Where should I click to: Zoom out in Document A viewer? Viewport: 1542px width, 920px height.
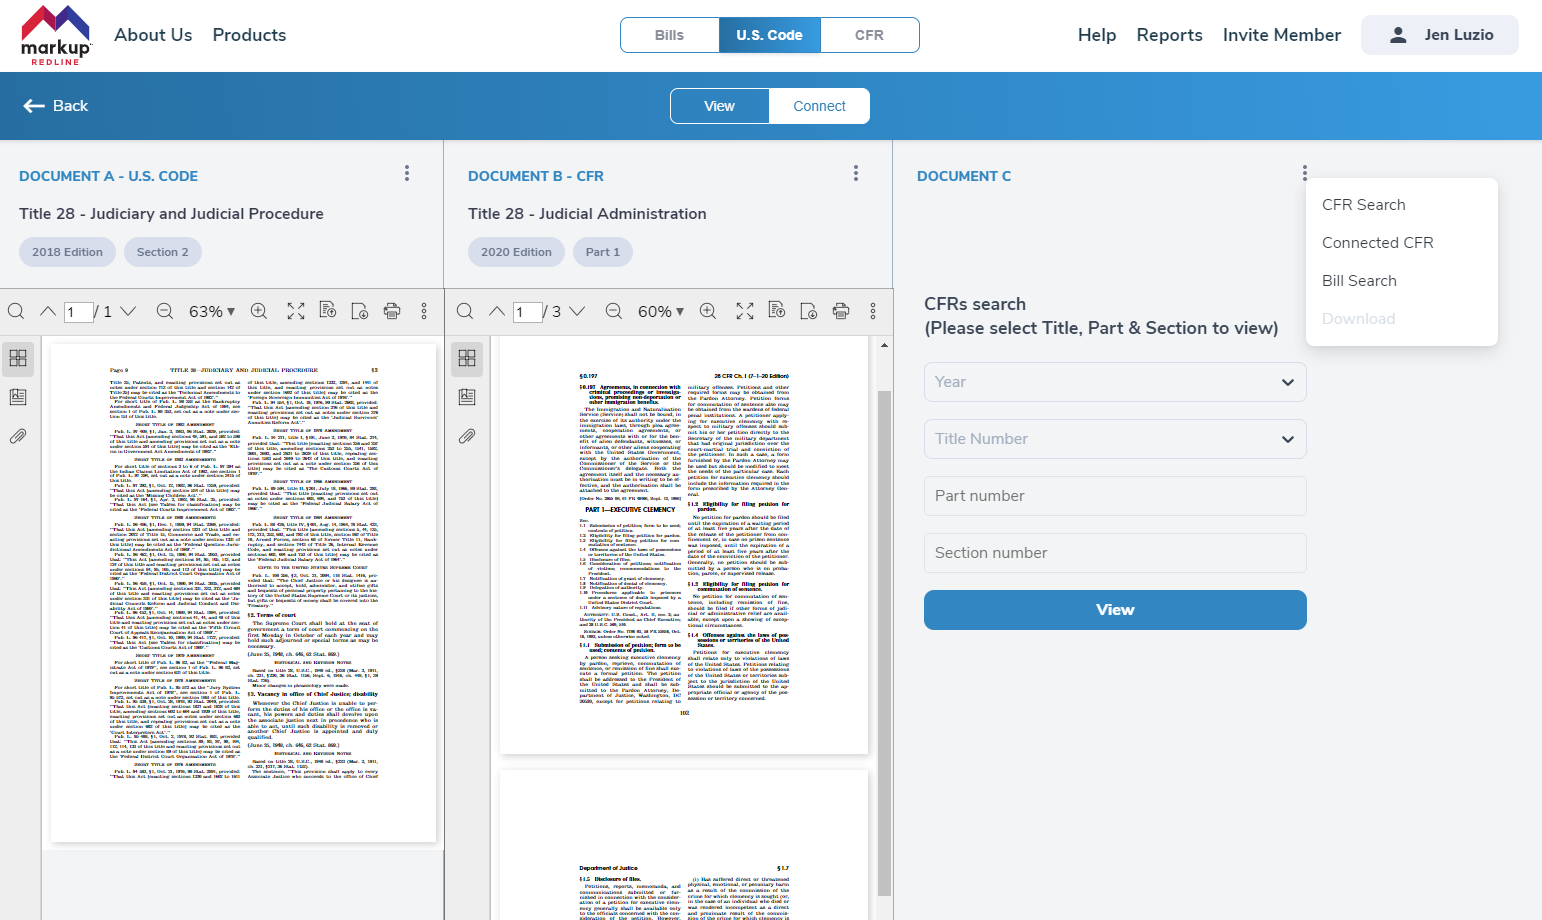165,311
